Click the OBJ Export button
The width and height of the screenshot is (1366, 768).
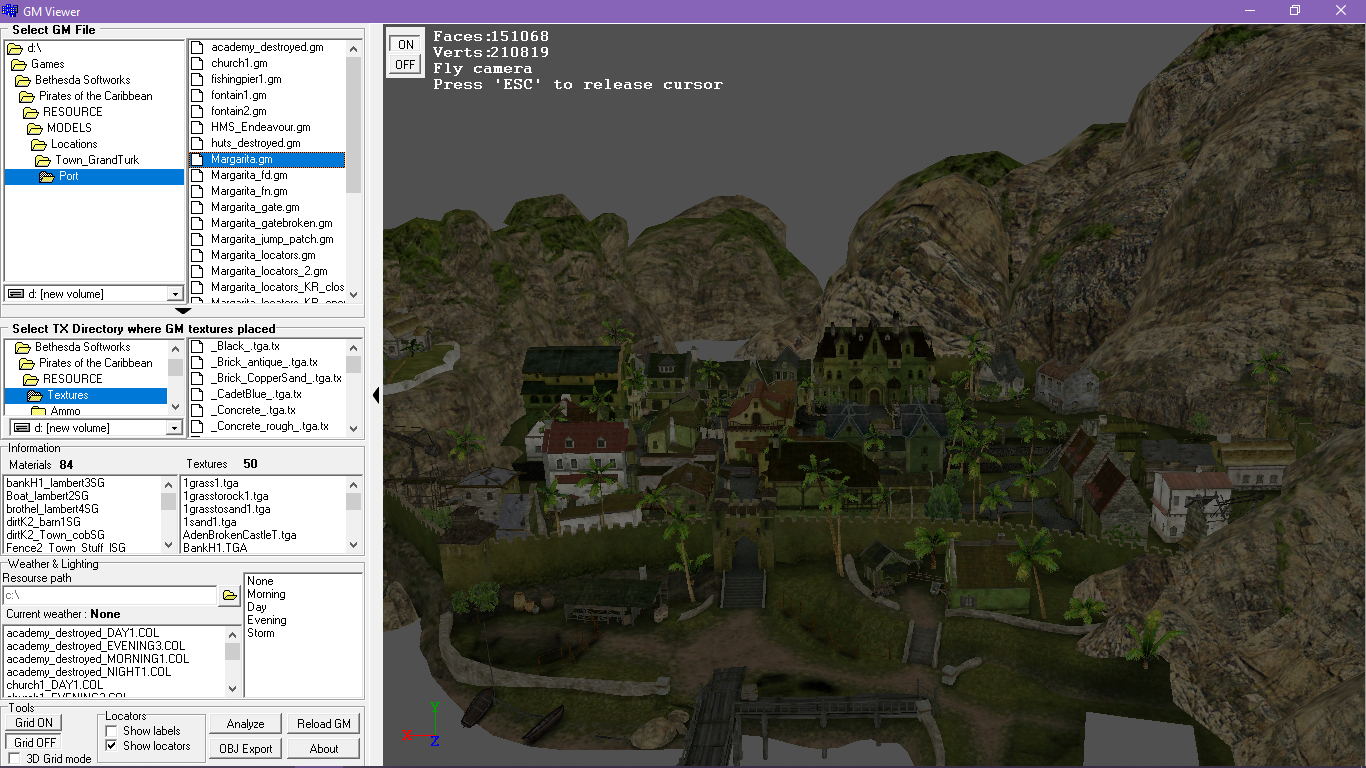246,748
